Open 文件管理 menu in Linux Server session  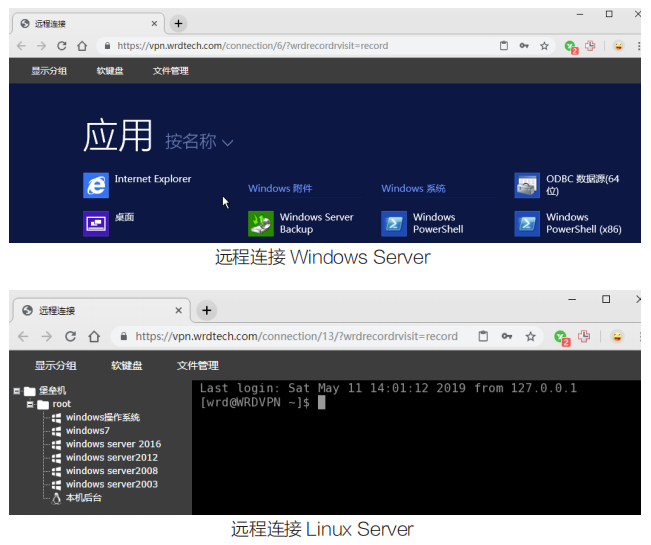coord(198,366)
